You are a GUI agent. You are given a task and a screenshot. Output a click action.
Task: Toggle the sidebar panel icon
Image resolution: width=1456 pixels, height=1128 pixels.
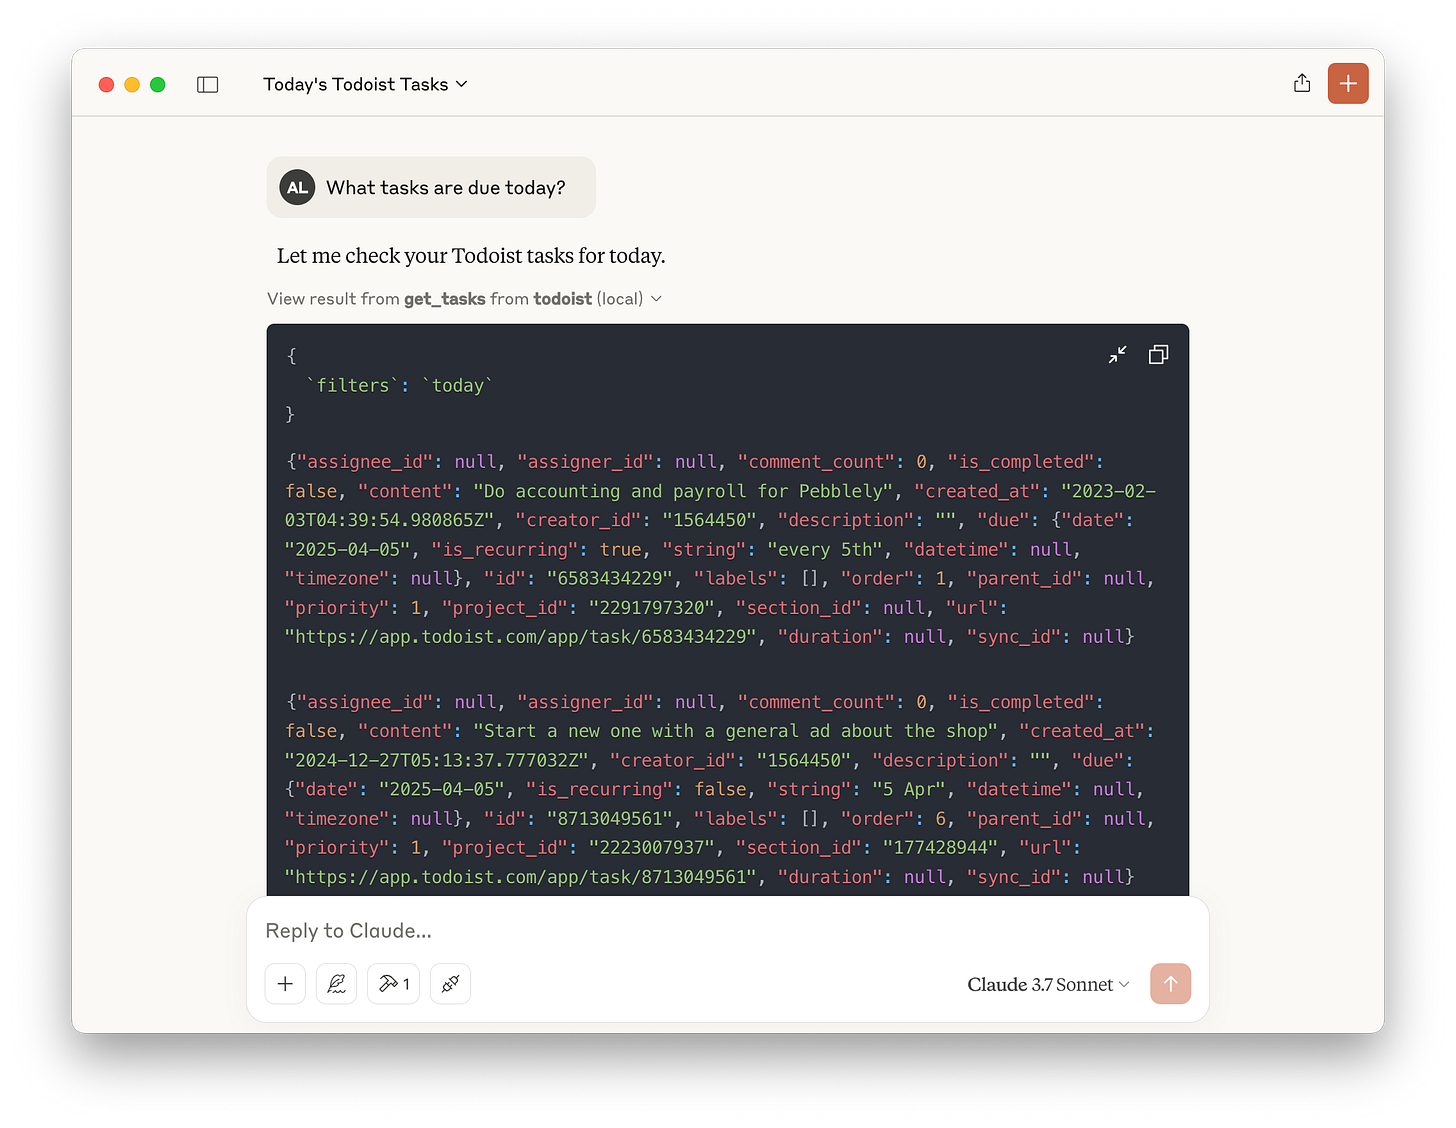[x=208, y=85]
